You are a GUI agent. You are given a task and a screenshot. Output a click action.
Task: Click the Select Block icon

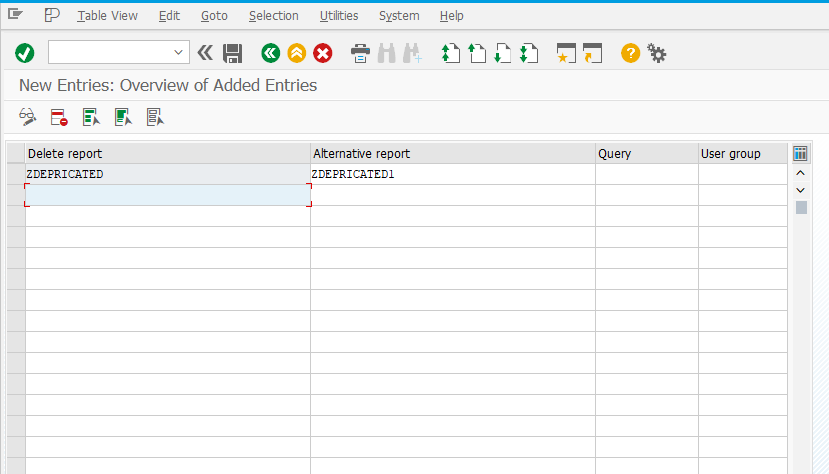click(x=123, y=117)
